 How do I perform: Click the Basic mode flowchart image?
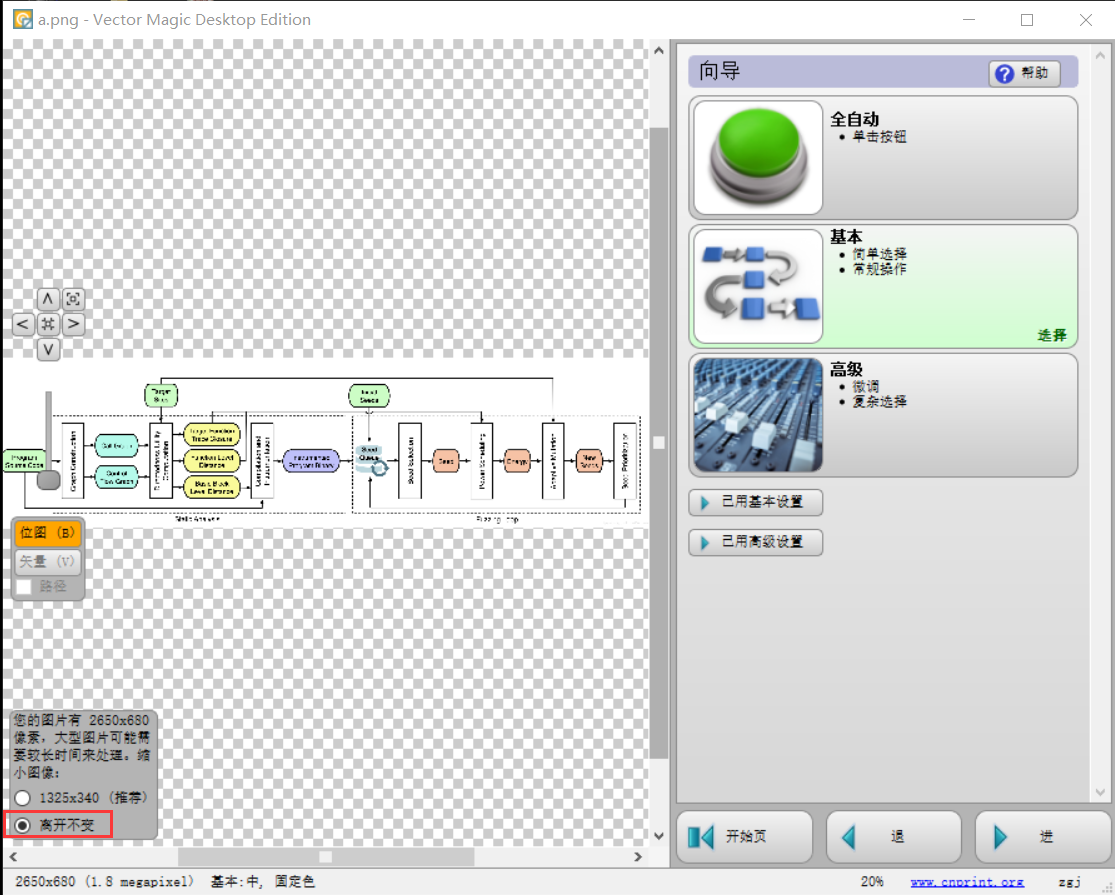pos(758,286)
